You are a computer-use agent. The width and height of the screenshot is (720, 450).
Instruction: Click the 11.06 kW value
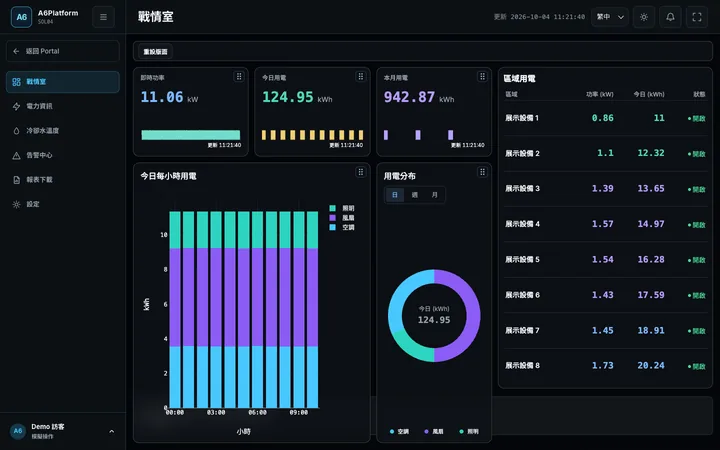(169, 97)
